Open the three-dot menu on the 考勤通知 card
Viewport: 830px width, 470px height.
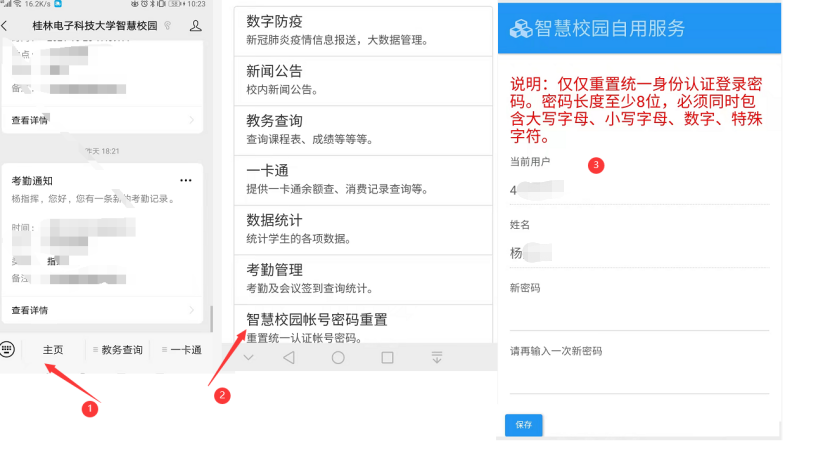tap(186, 180)
